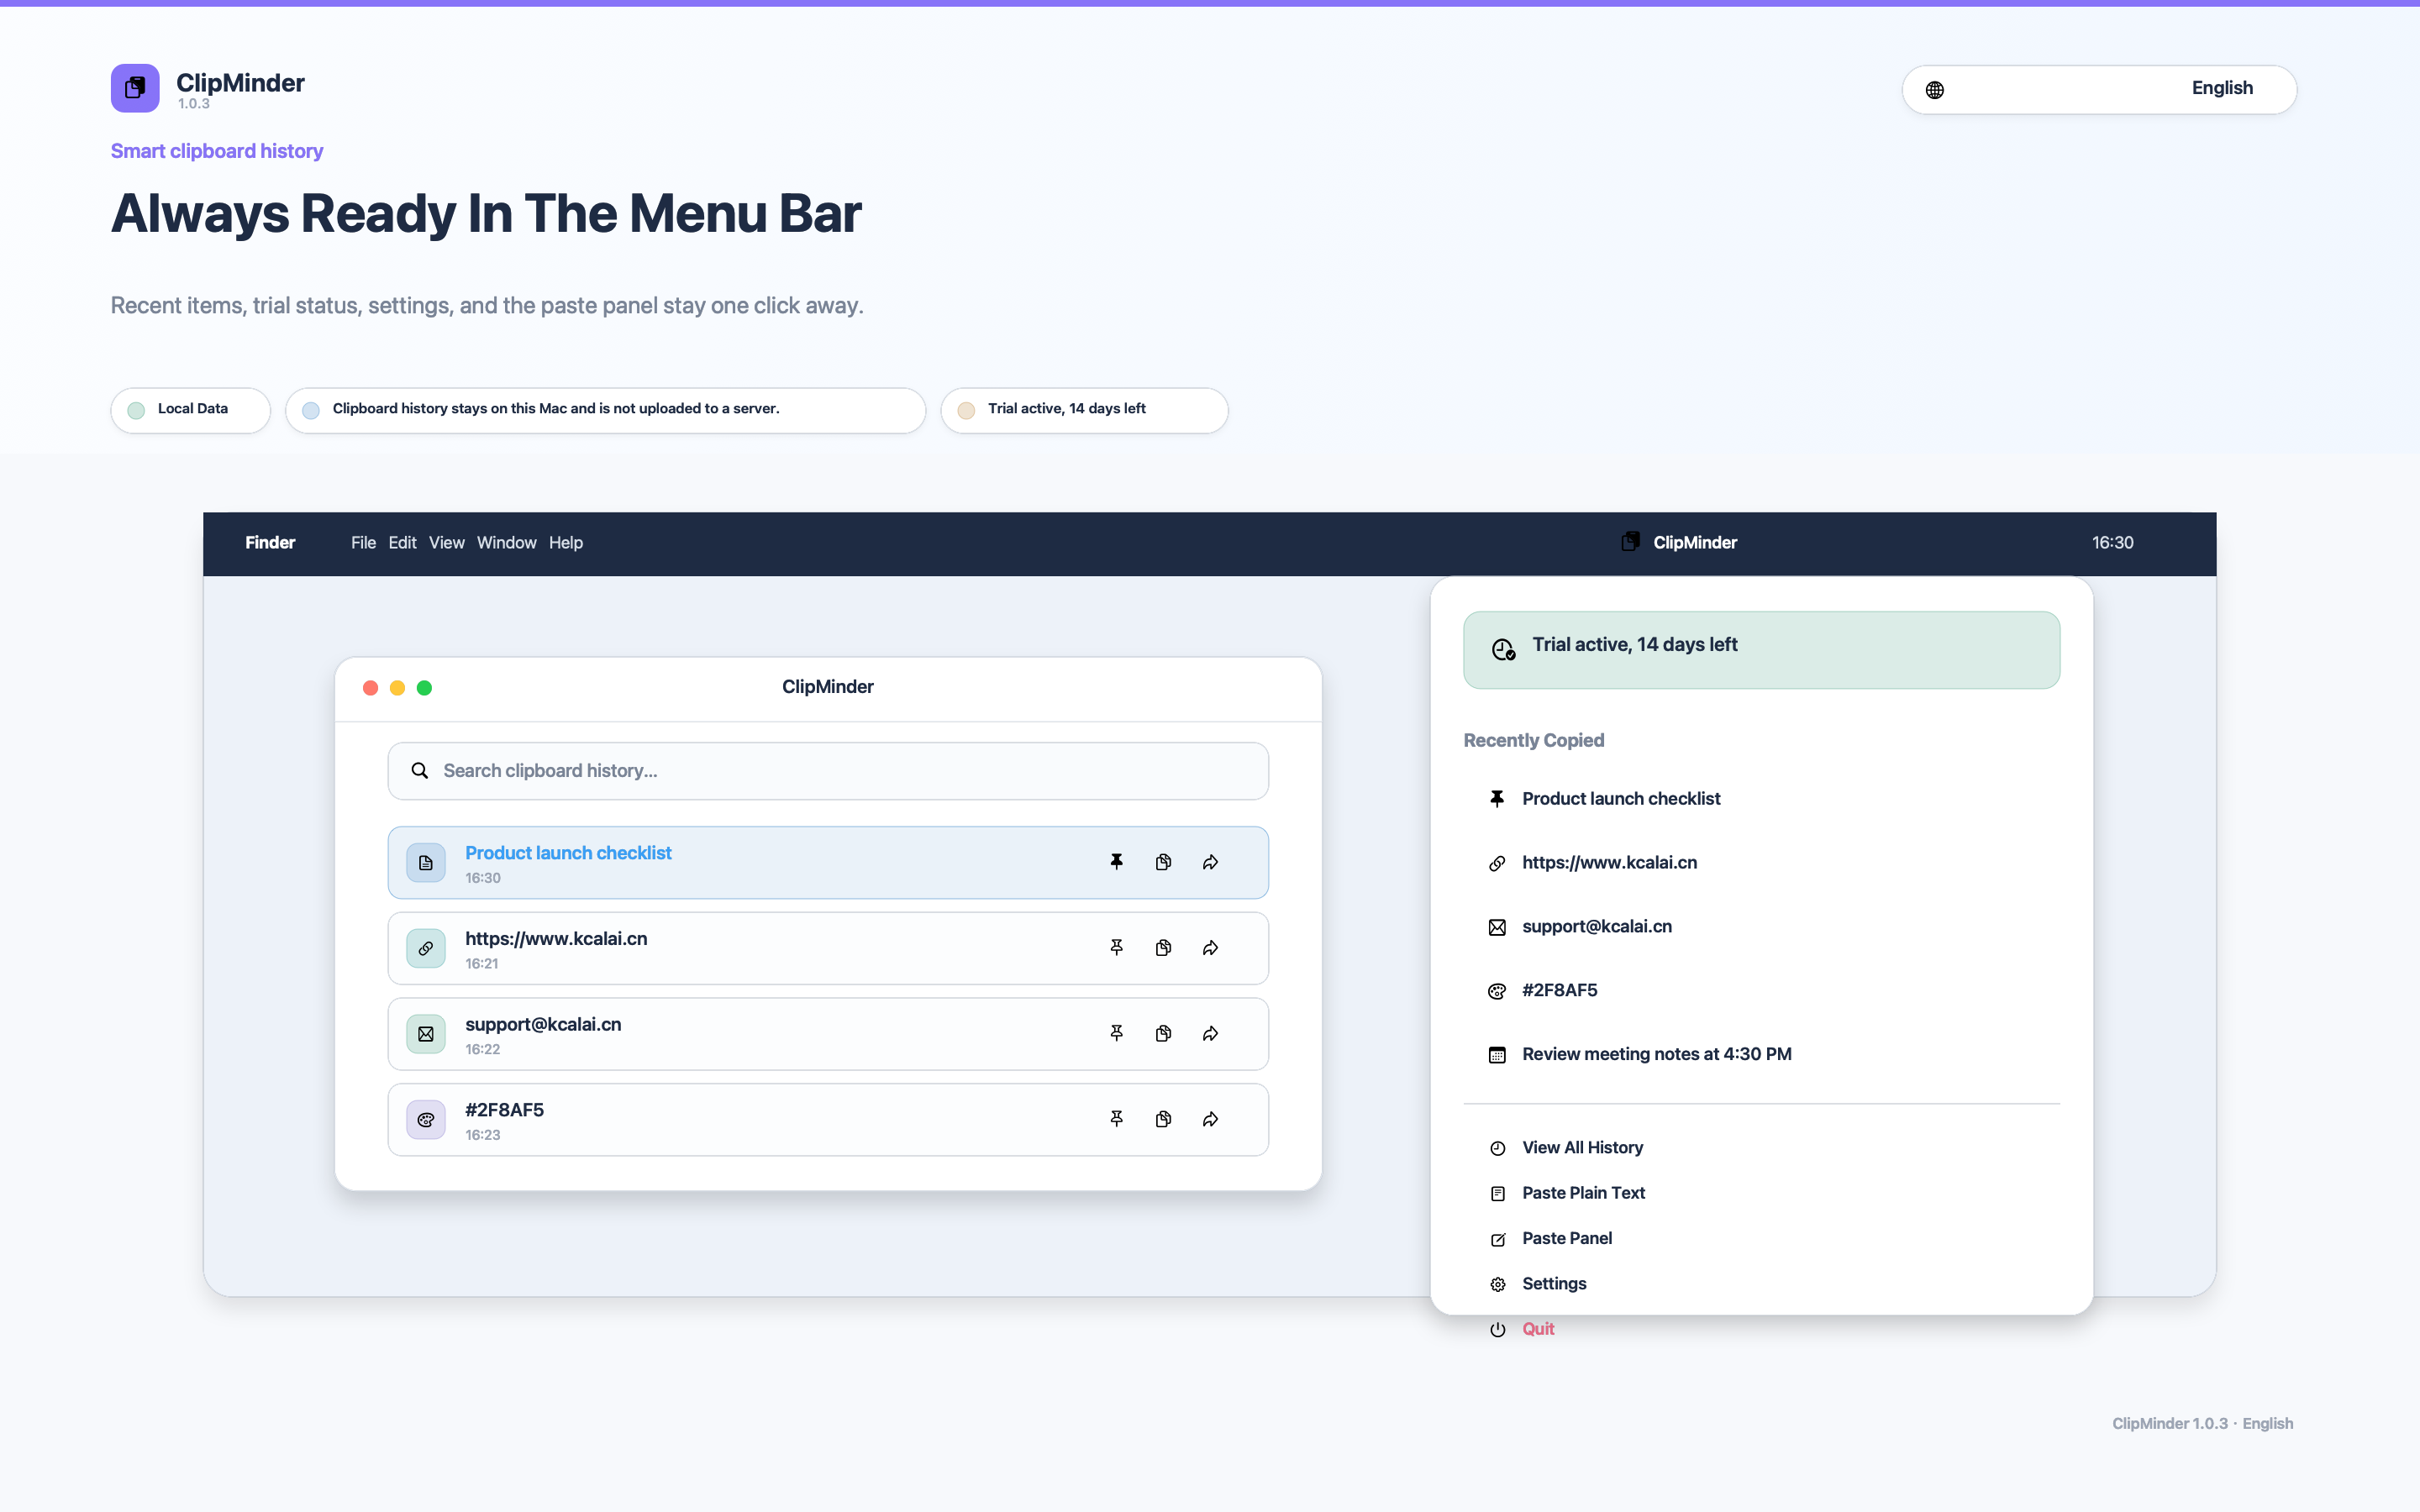Click the Recently Copied heading

[x=1533, y=741]
